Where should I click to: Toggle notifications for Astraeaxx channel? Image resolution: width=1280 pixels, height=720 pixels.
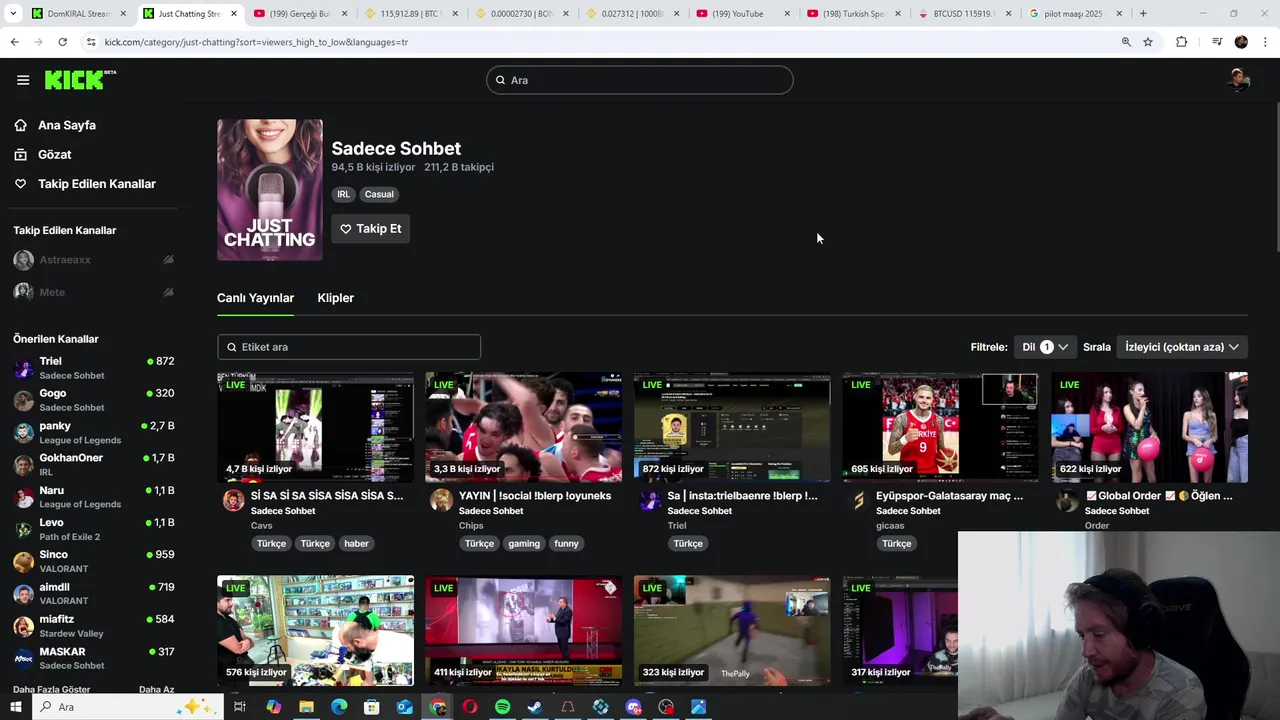[168, 260]
